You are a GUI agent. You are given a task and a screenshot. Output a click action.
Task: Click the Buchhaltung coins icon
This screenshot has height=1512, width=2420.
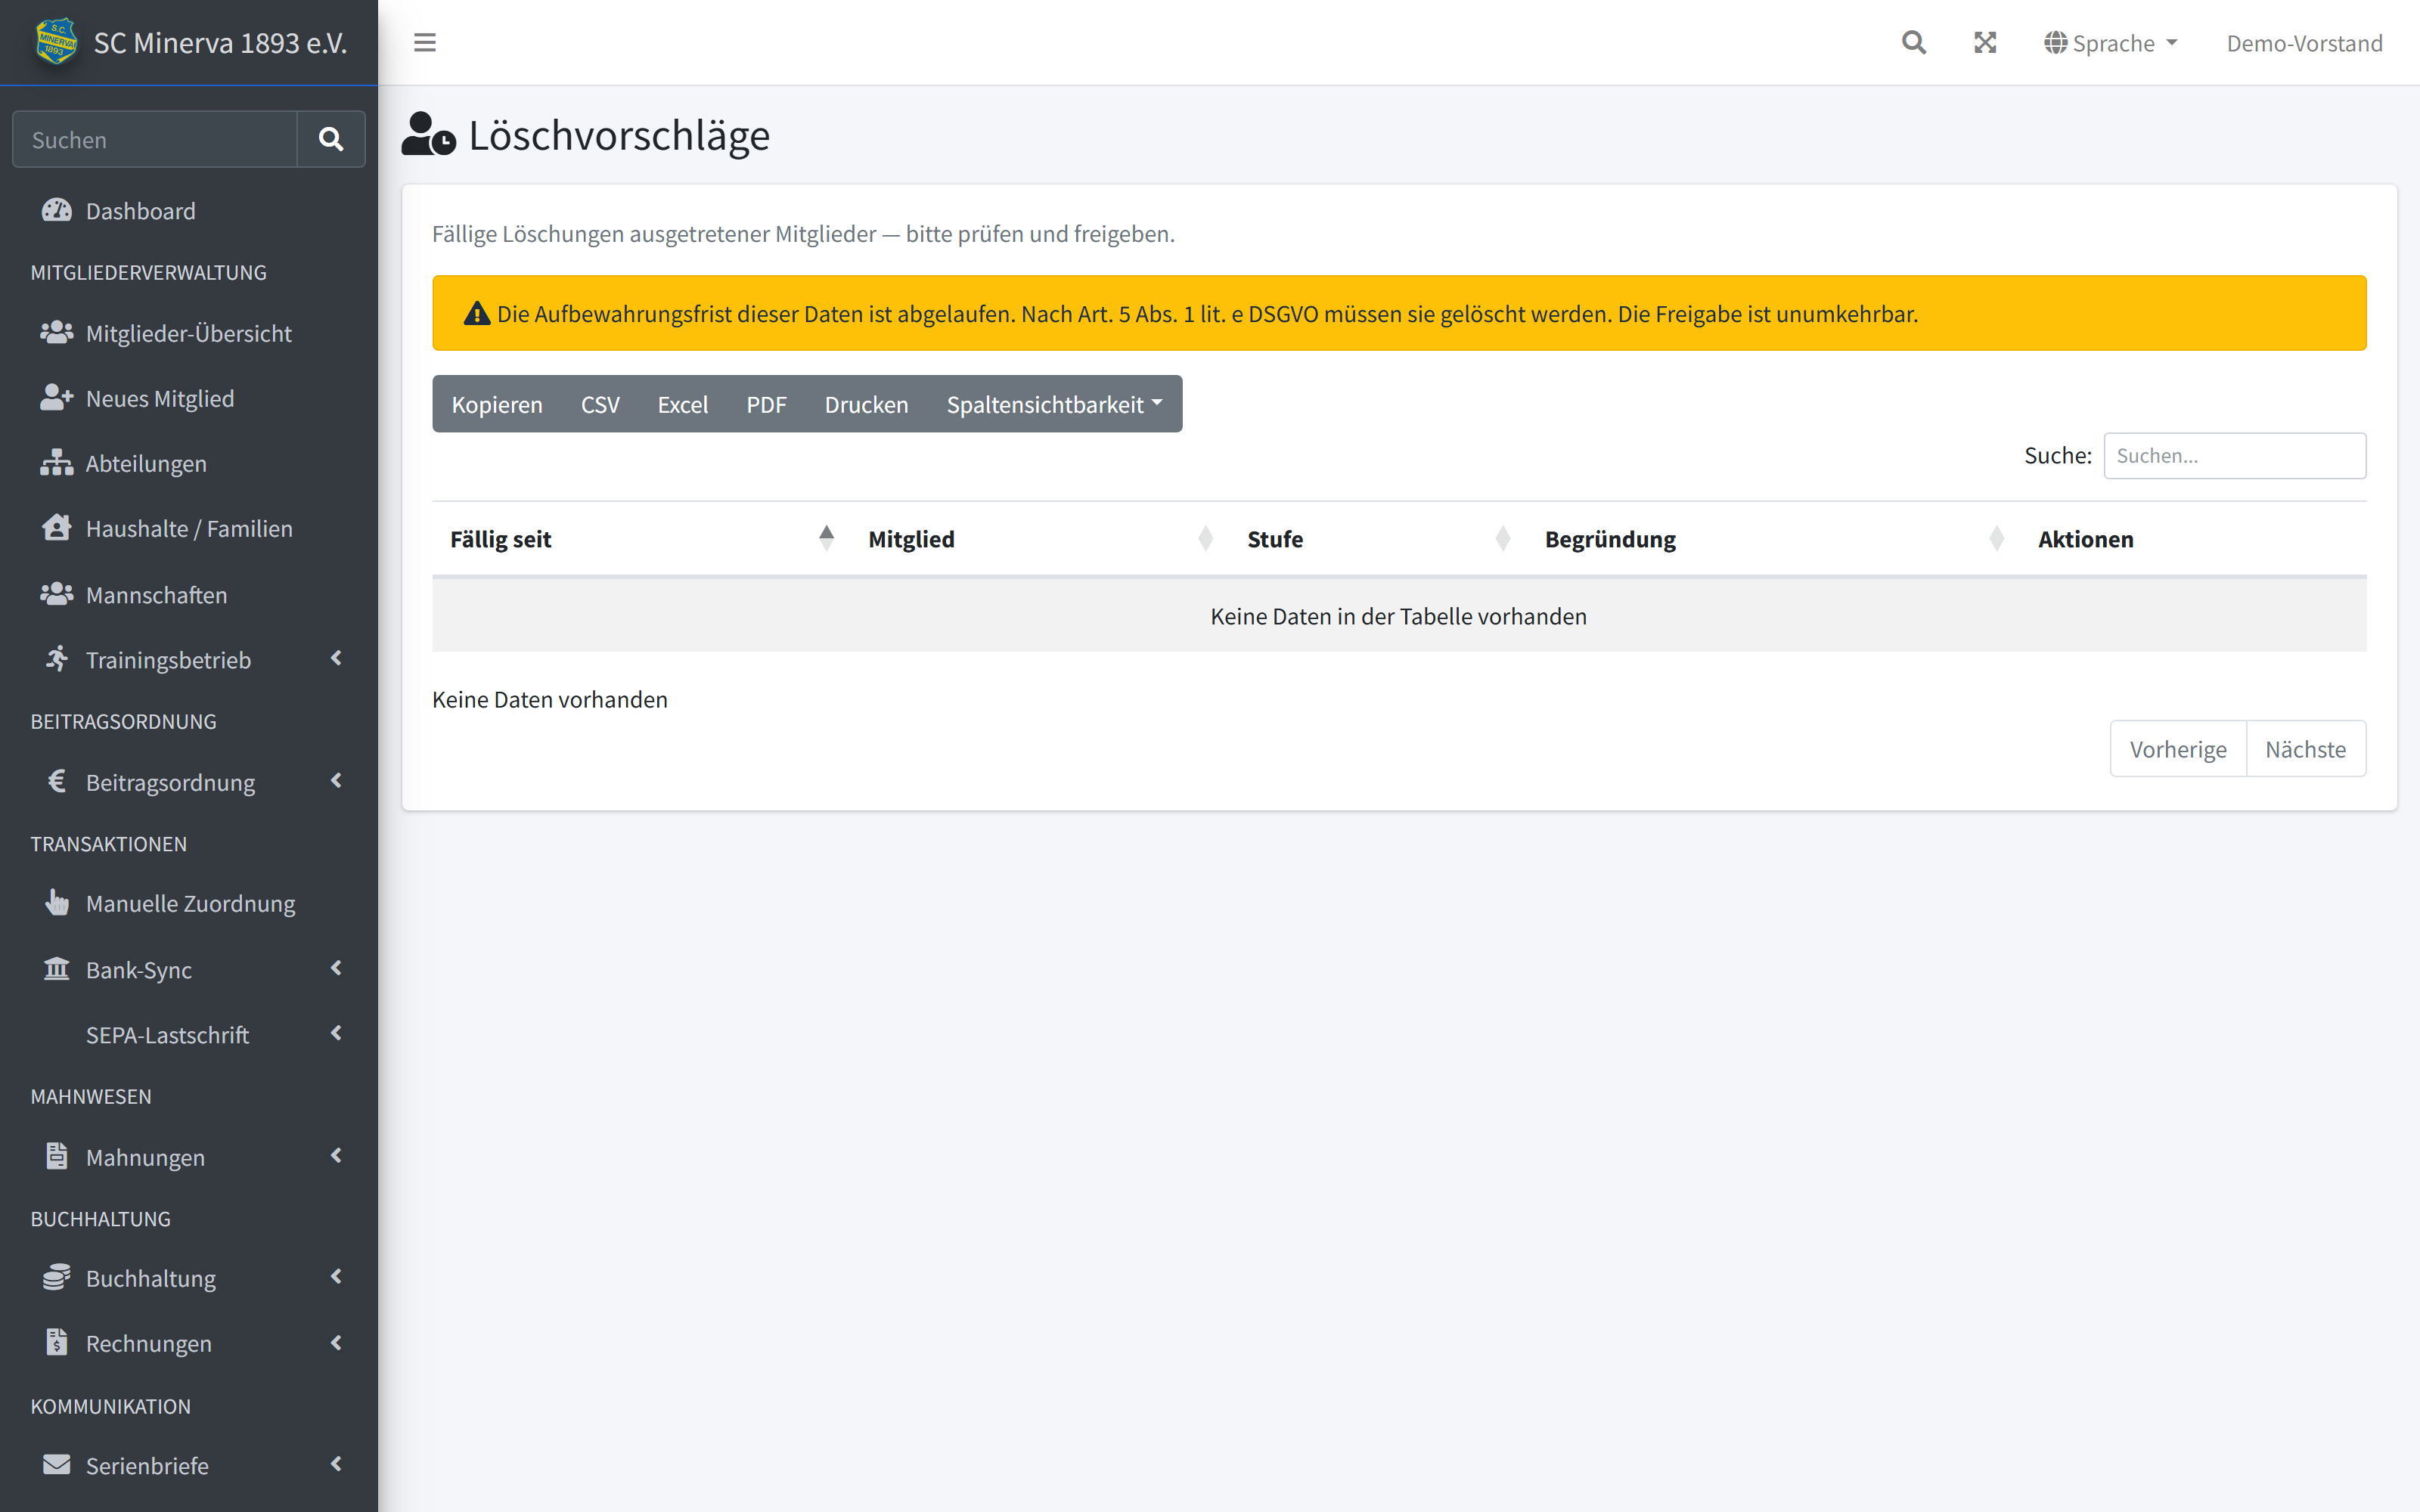(x=57, y=1277)
